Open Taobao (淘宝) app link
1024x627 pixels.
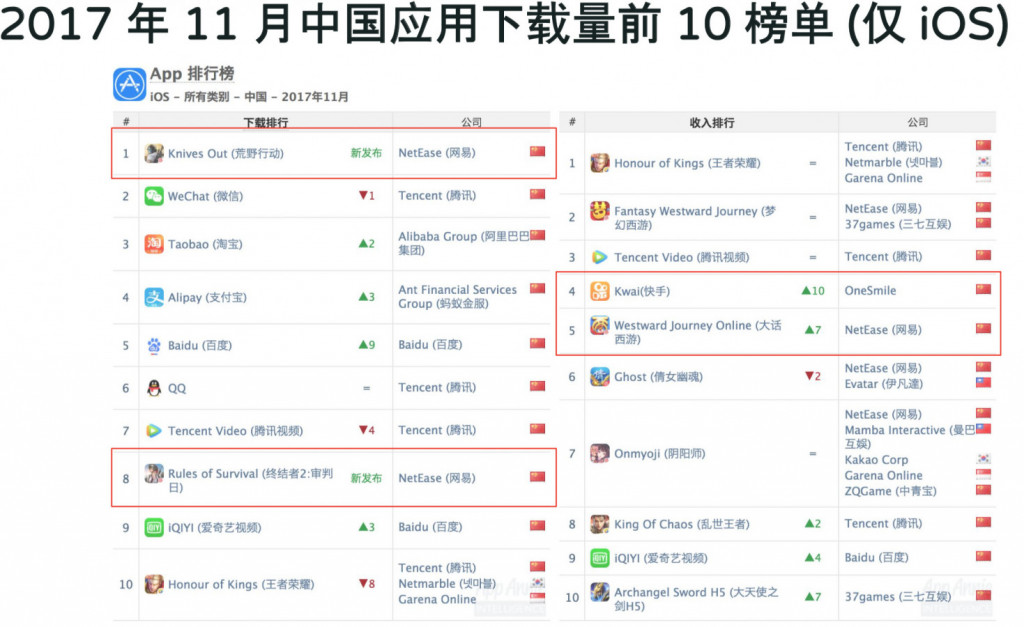coord(205,244)
